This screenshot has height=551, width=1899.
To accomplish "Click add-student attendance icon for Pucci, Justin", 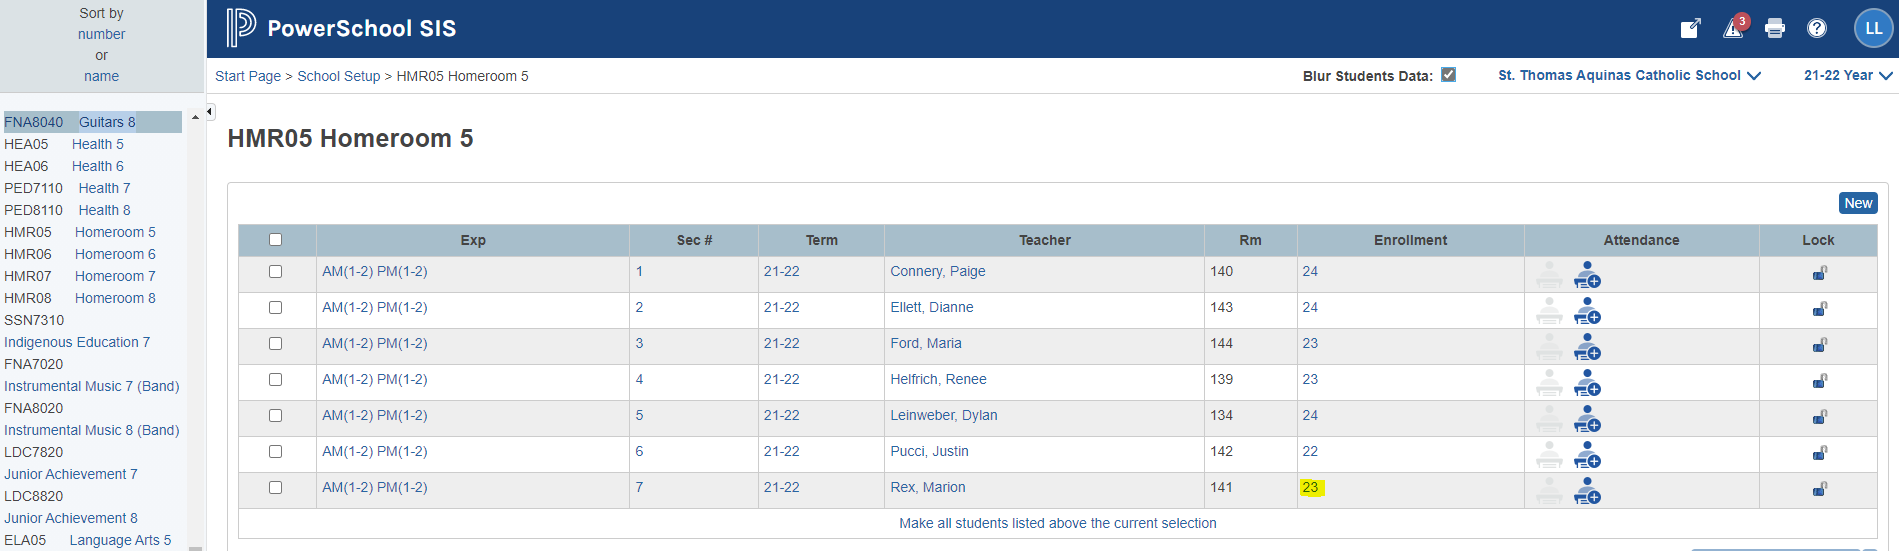I will click(1587, 455).
